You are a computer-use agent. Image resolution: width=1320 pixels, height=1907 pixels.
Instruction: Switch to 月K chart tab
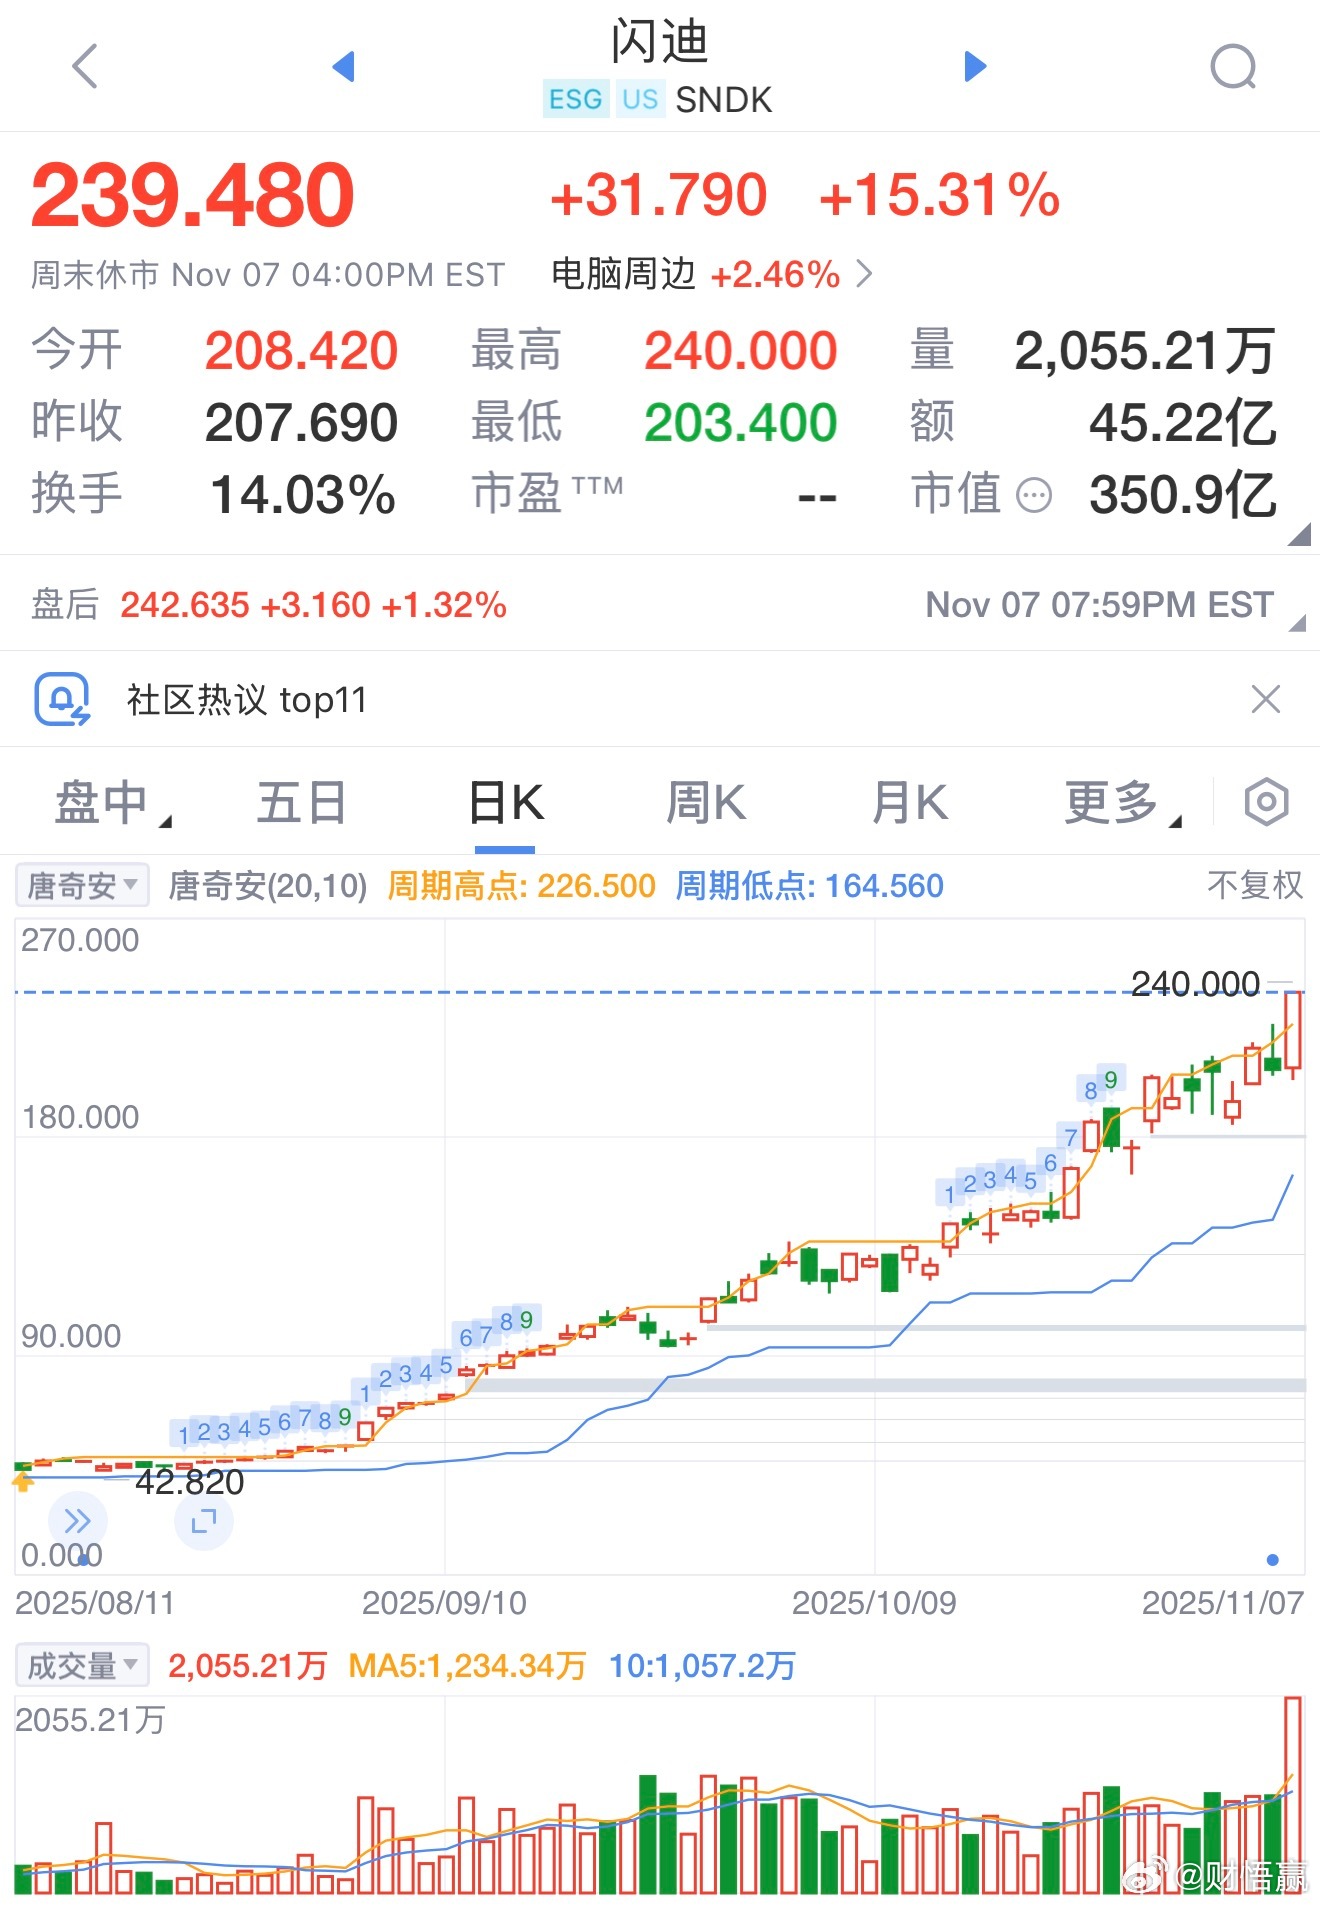tap(909, 803)
